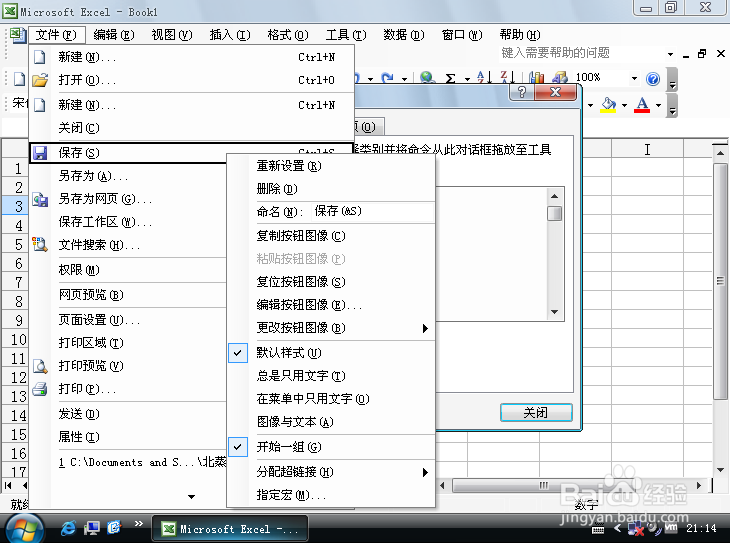Click the Save floppy disk icon
730x543 pixels.
(41, 153)
